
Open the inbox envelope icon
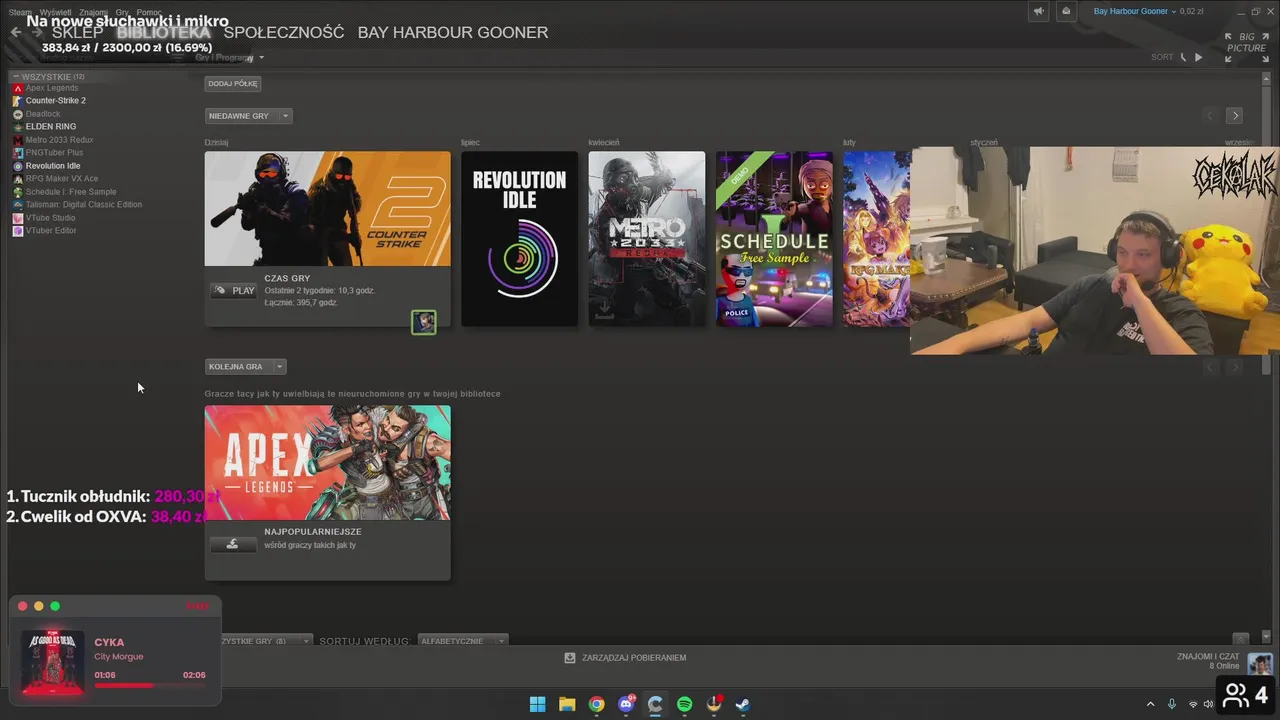tap(1066, 12)
